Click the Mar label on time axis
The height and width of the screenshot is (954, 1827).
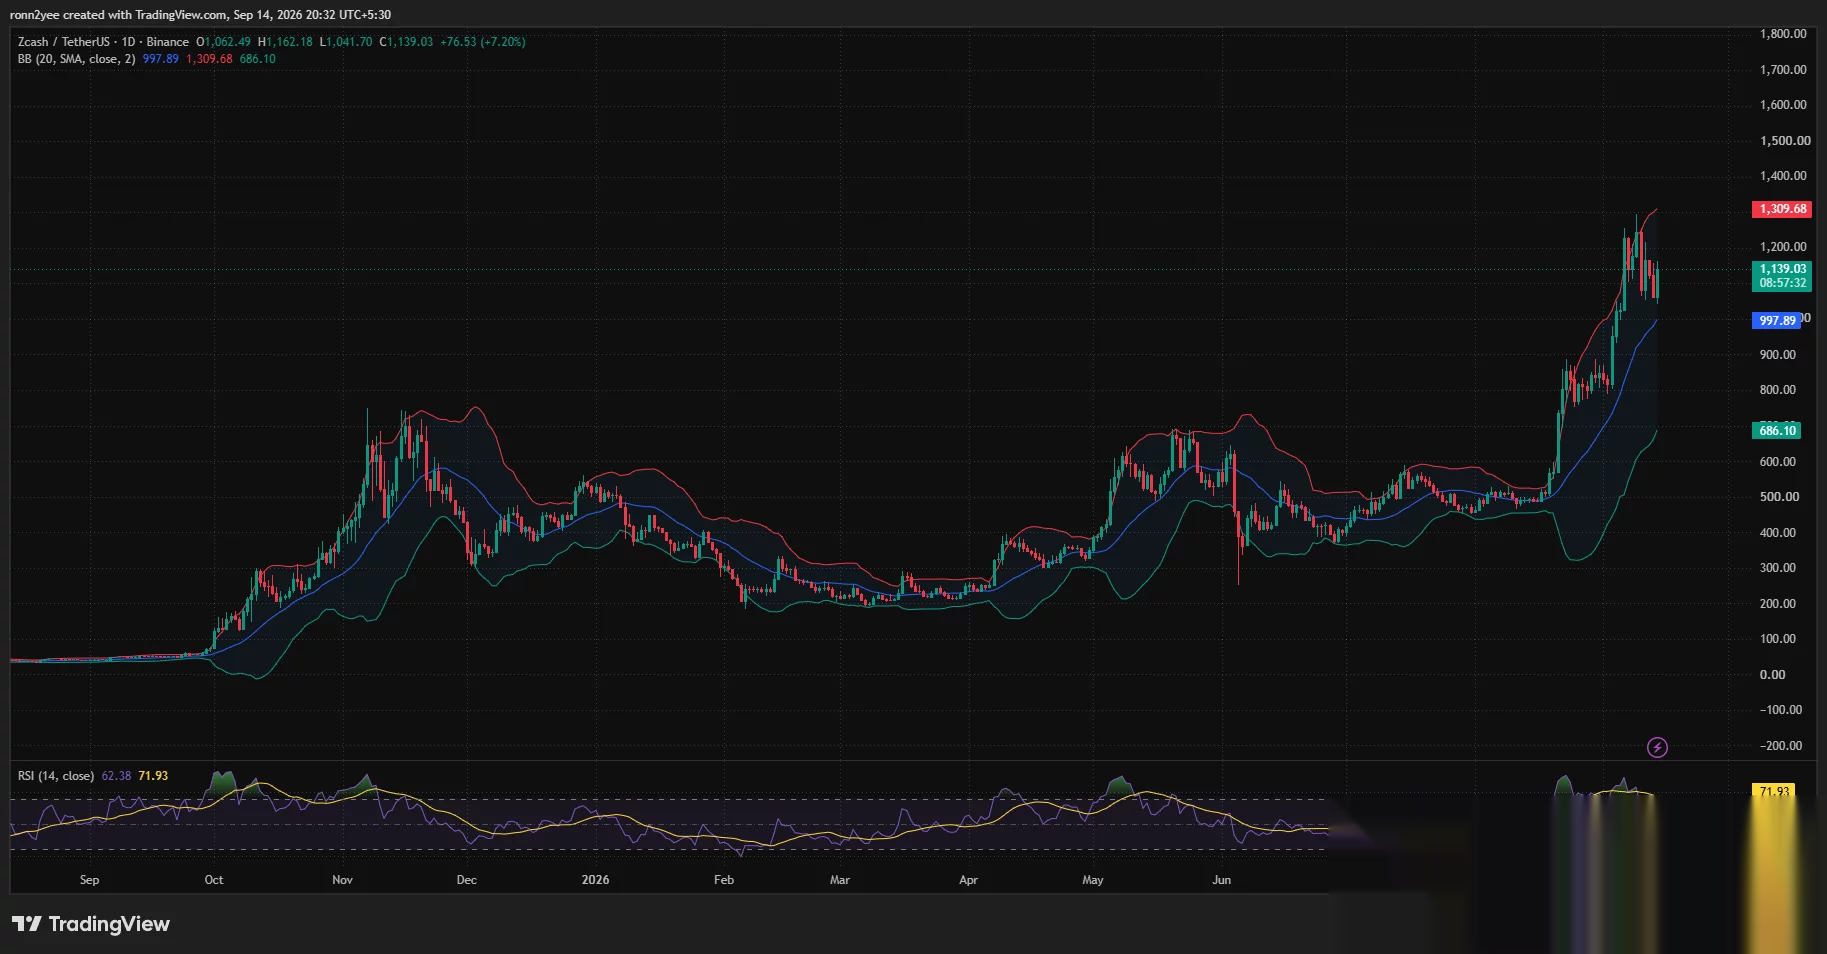pyautogui.click(x=840, y=880)
